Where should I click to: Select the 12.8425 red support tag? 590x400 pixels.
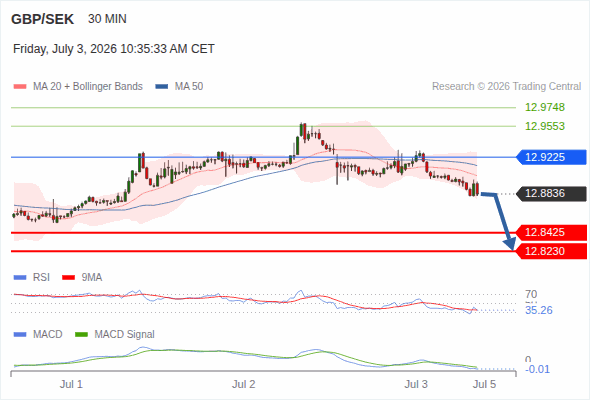click(x=551, y=233)
